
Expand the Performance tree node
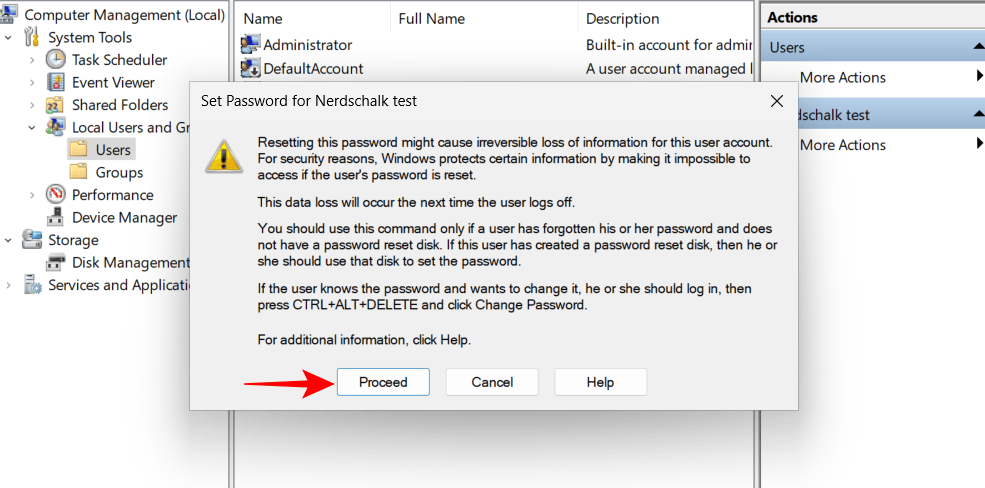33,195
